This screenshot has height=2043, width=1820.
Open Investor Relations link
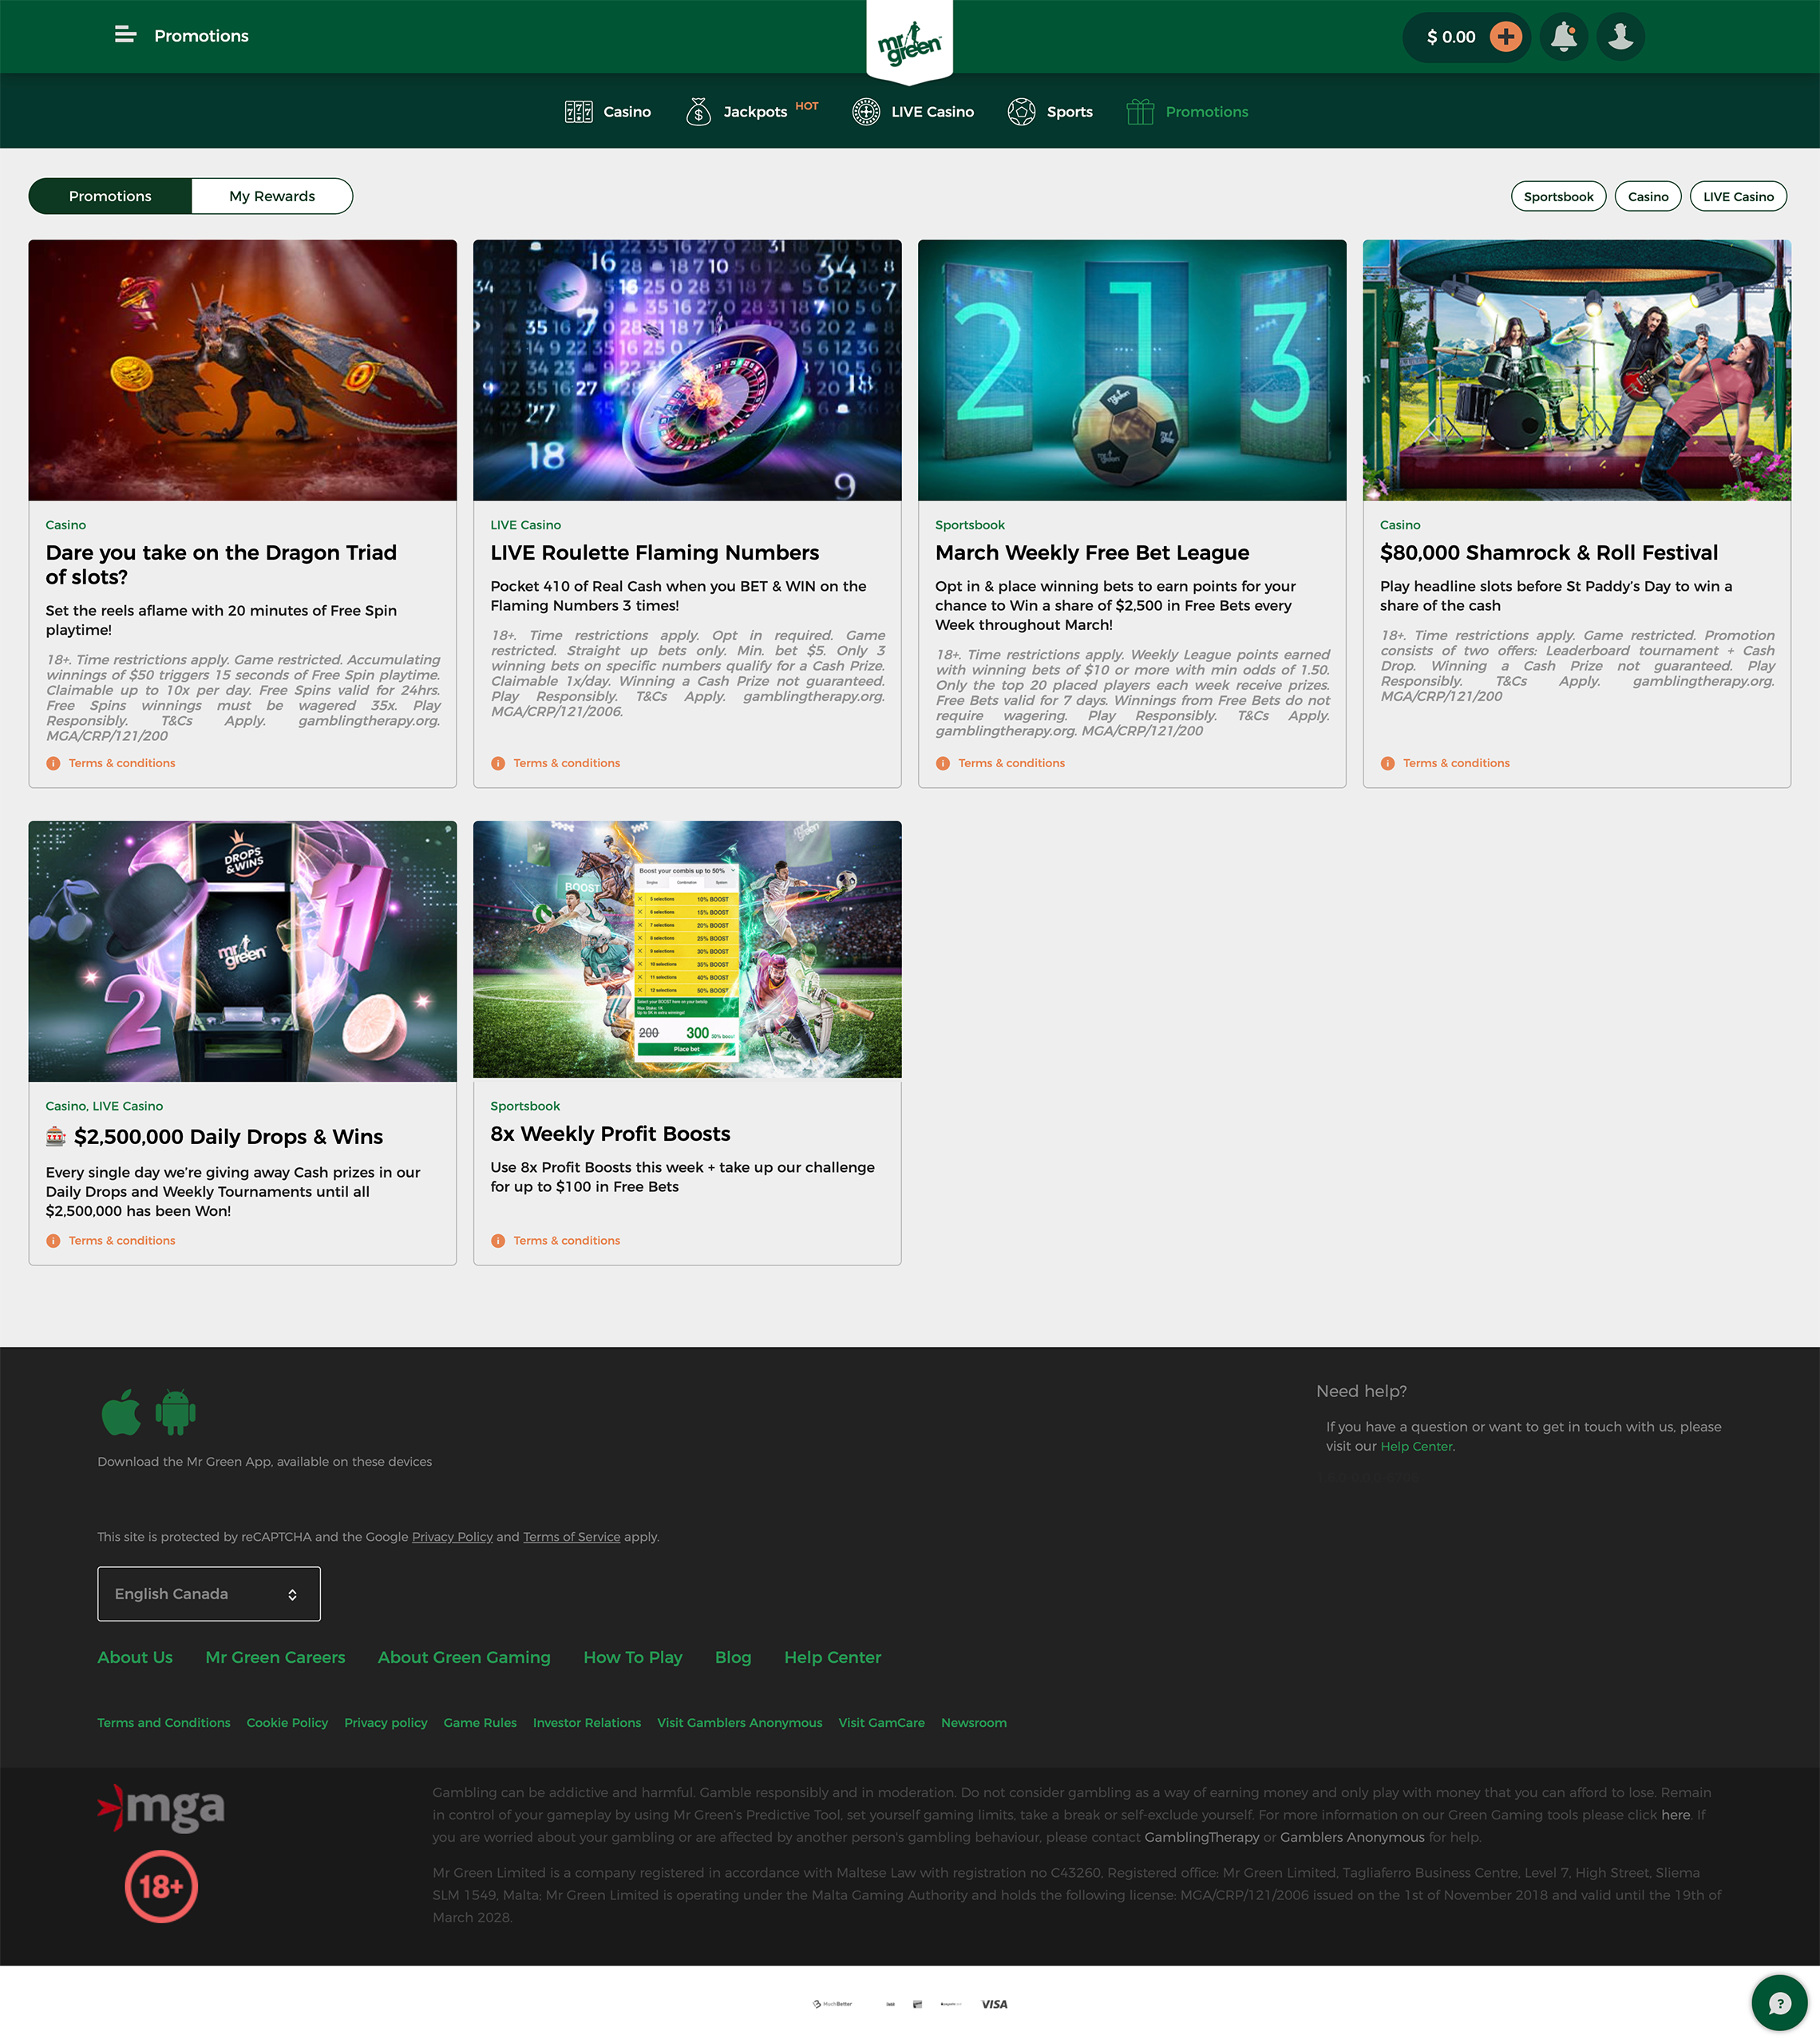point(587,1722)
